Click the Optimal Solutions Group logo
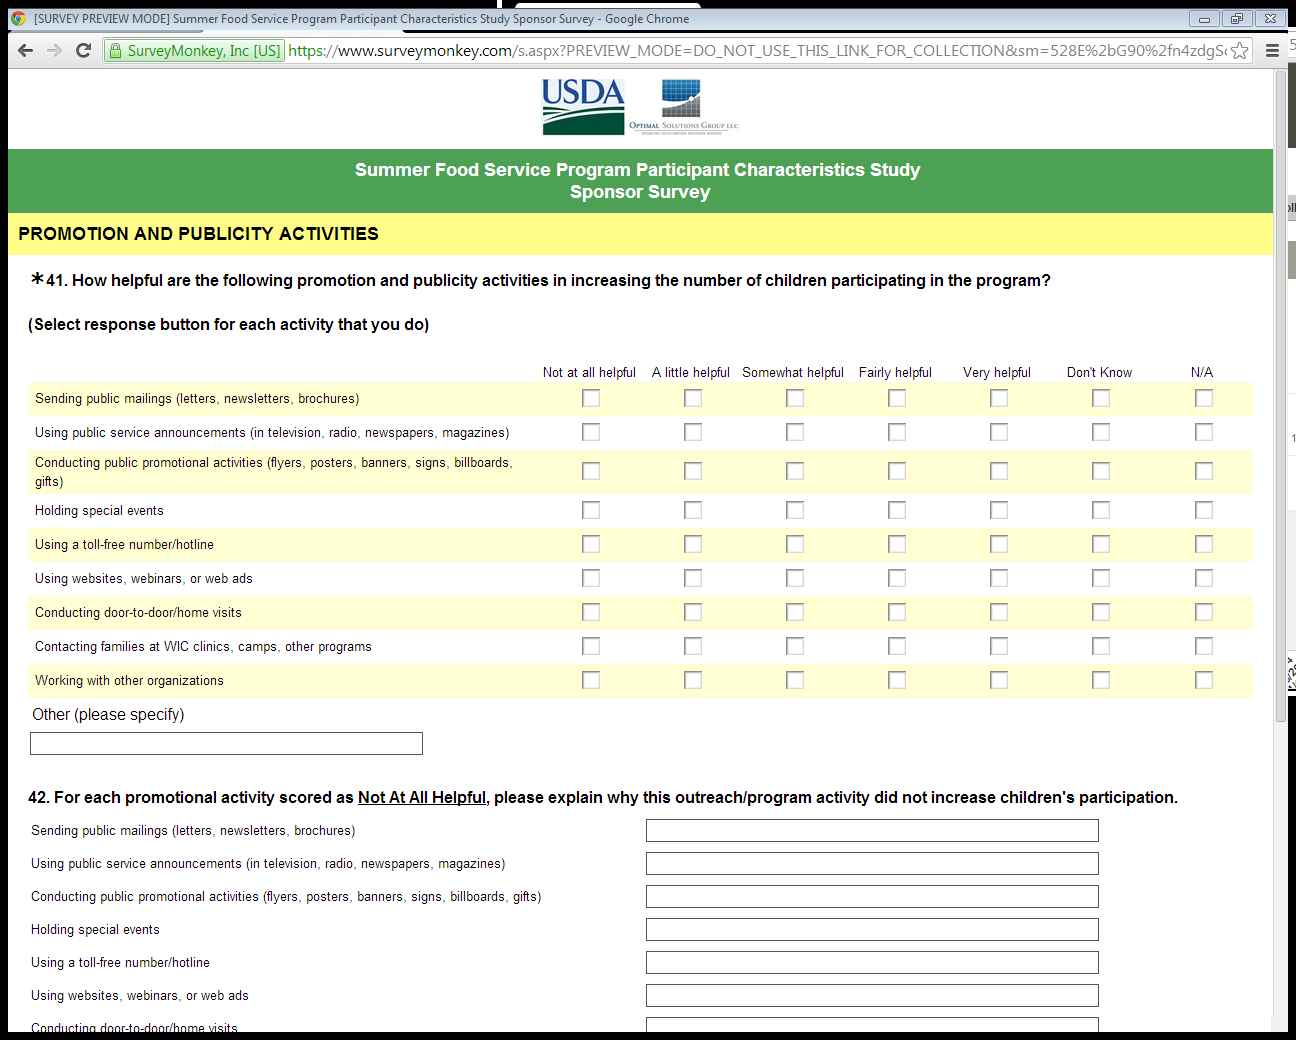The height and width of the screenshot is (1040, 1296). [x=683, y=107]
